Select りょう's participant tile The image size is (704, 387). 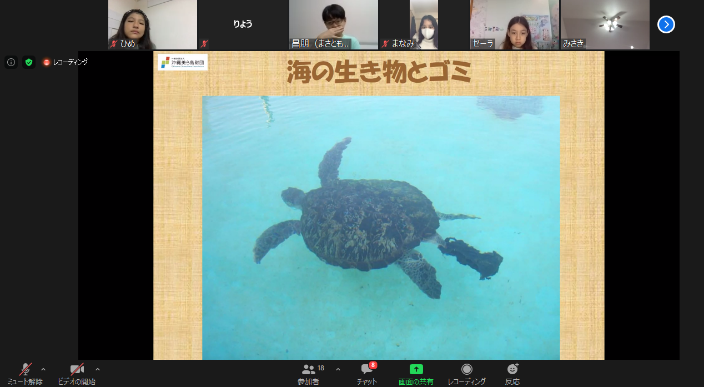(x=242, y=24)
